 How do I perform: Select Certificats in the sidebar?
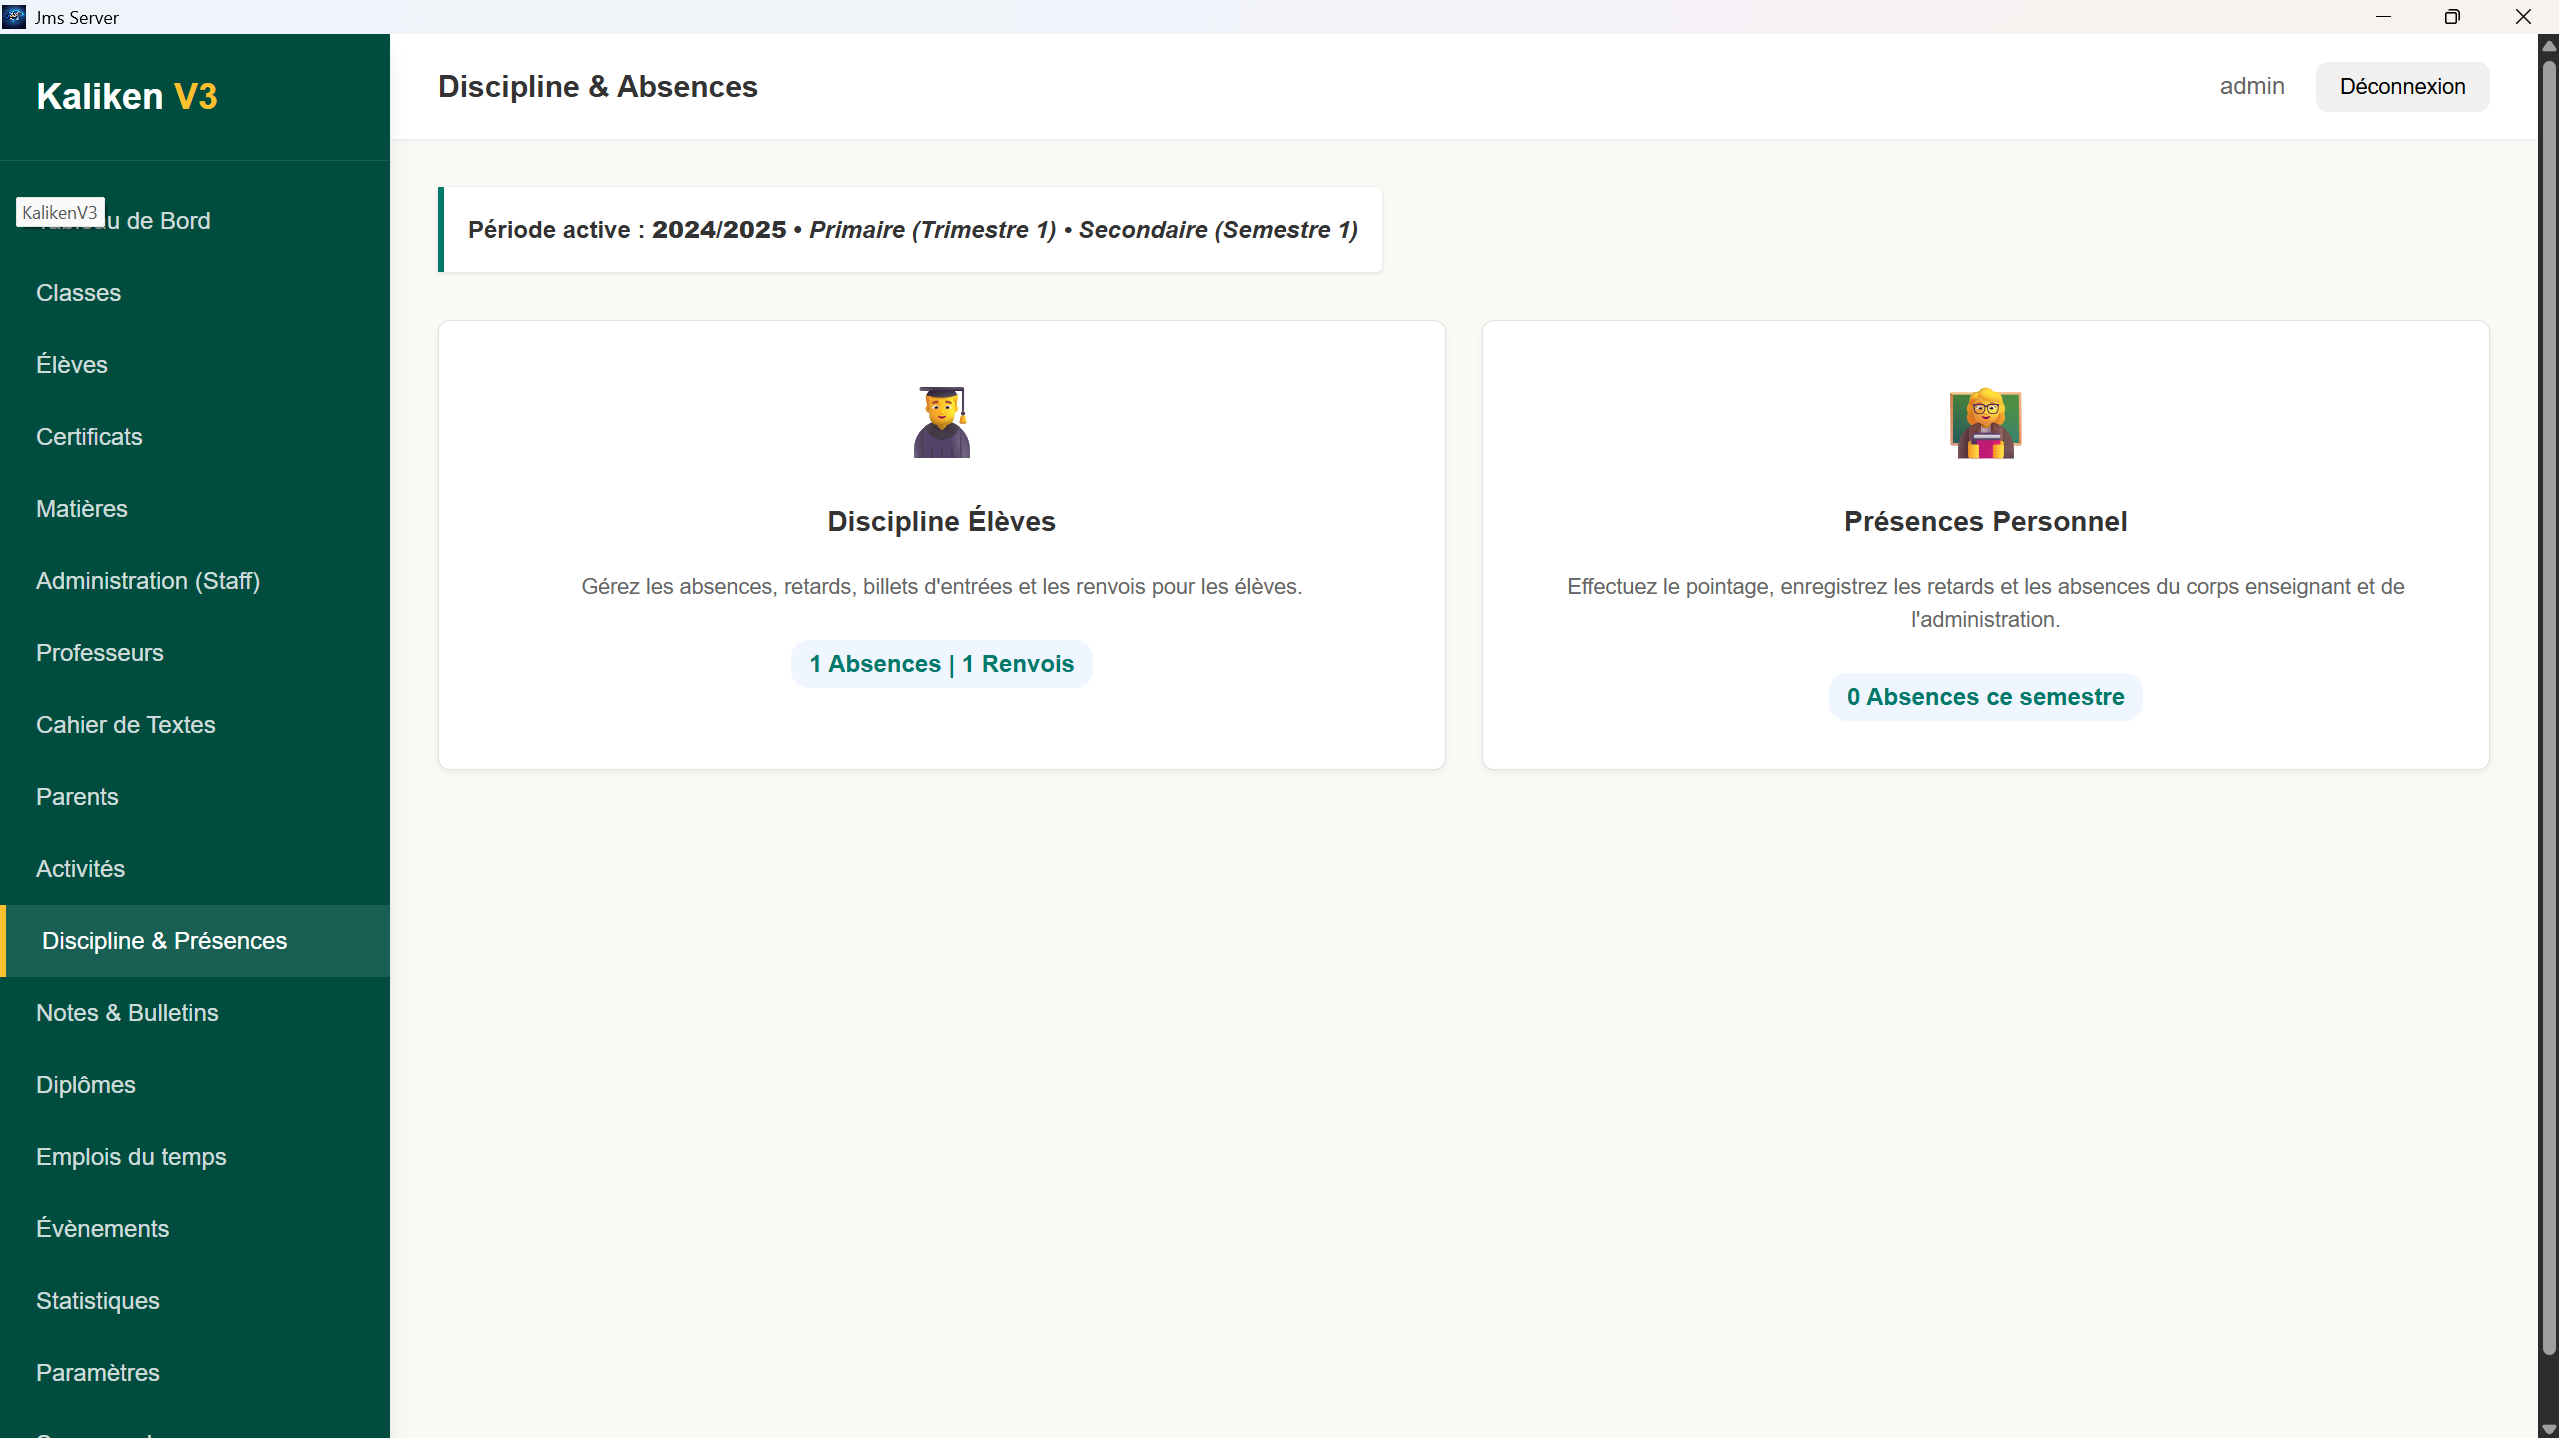[x=89, y=437]
